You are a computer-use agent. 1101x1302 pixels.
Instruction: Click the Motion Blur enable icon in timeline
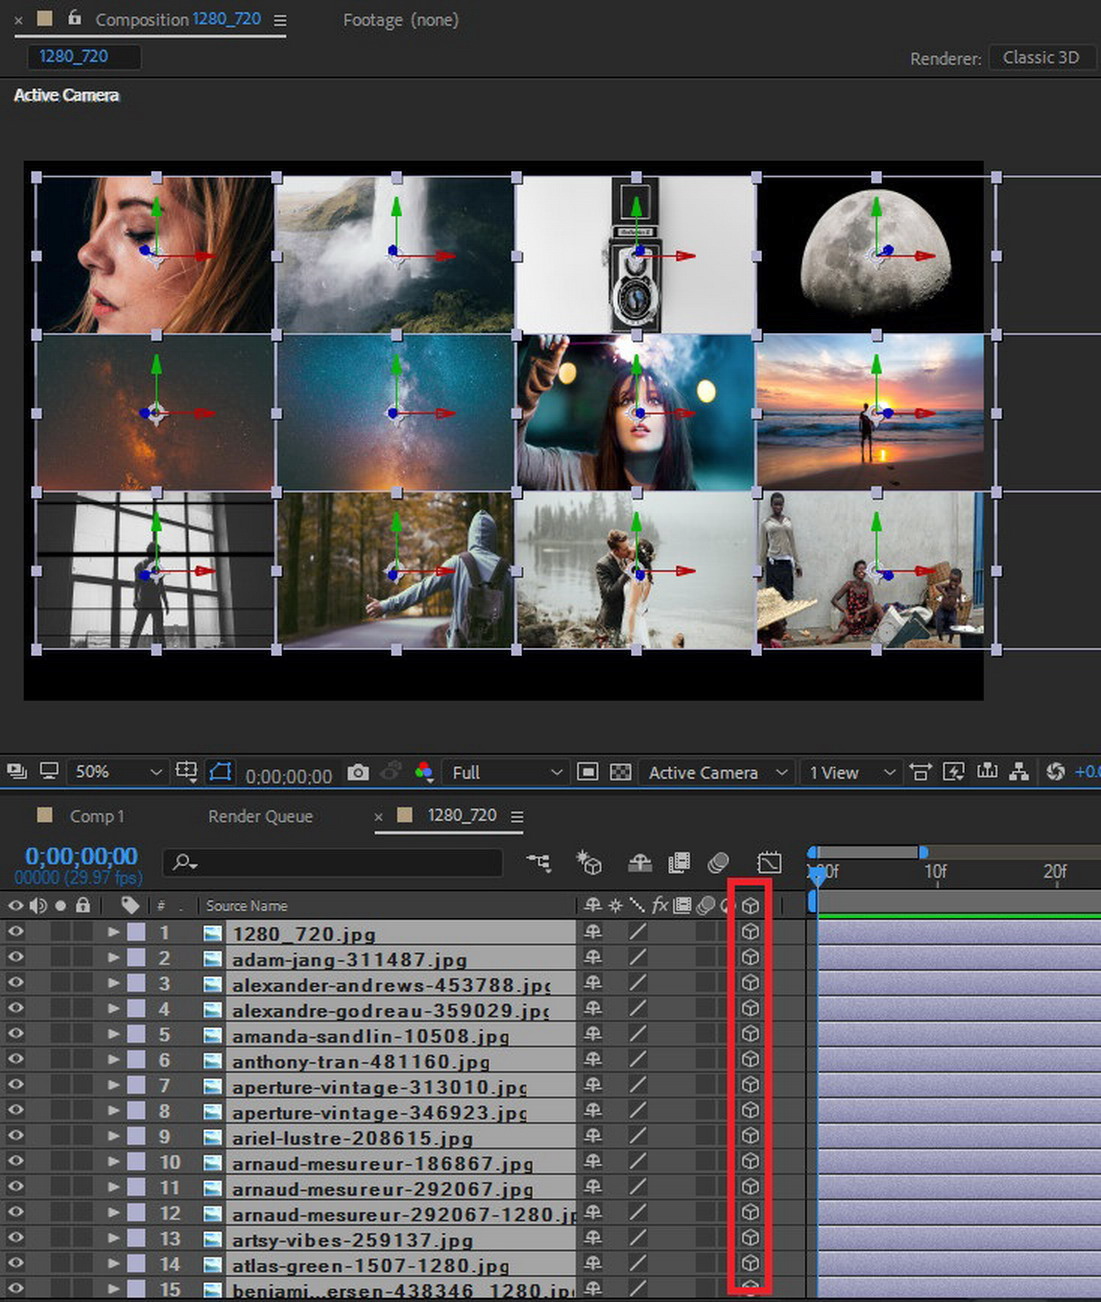pos(718,862)
